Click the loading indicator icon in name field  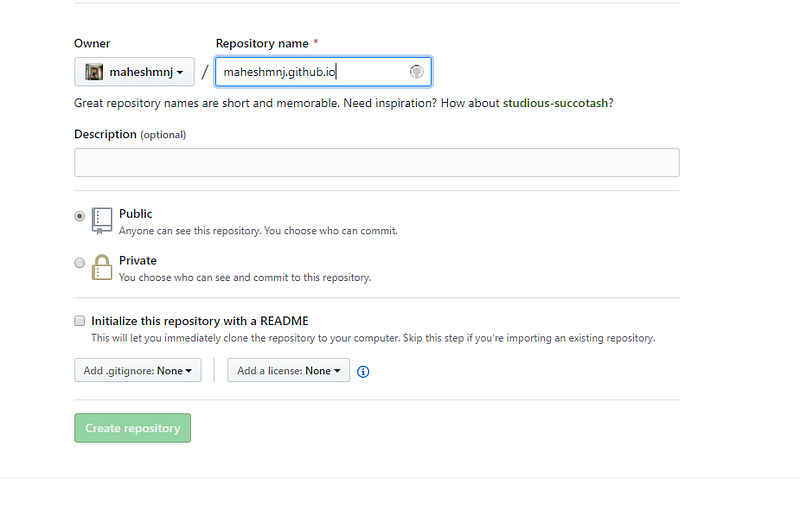pos(416,72)
